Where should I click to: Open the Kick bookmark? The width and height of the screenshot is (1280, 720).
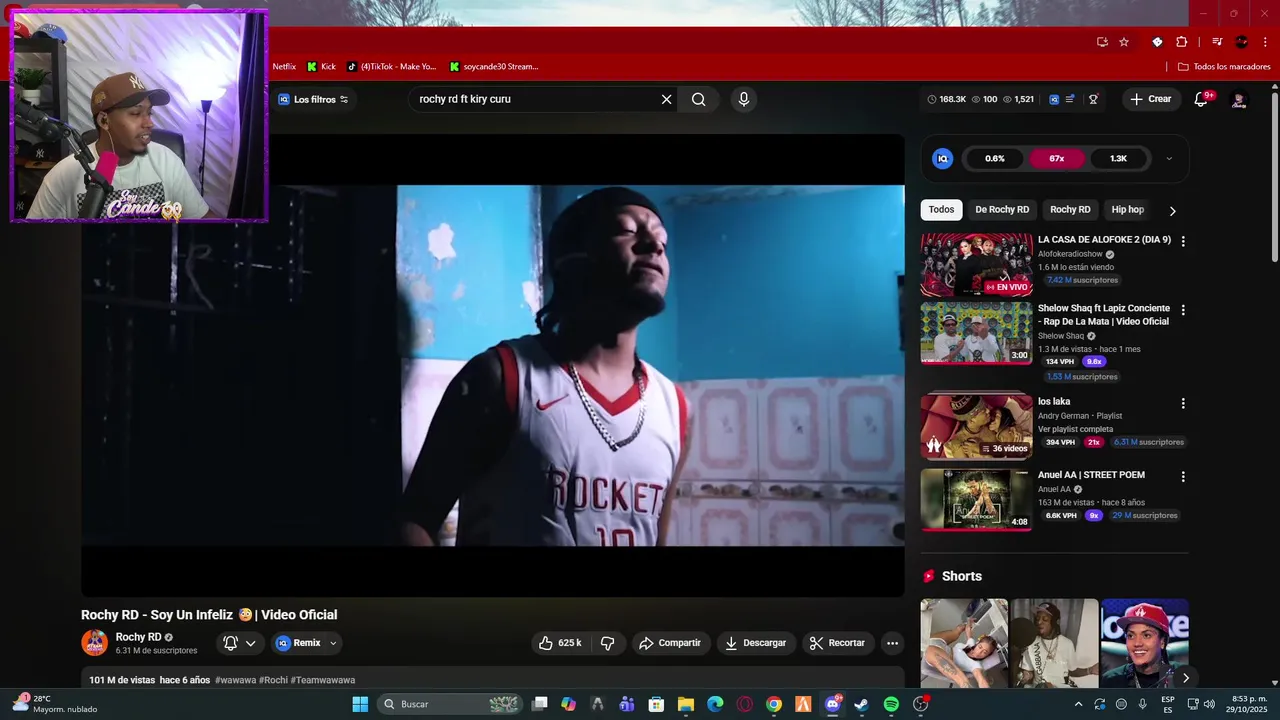[x=321, y=66]
